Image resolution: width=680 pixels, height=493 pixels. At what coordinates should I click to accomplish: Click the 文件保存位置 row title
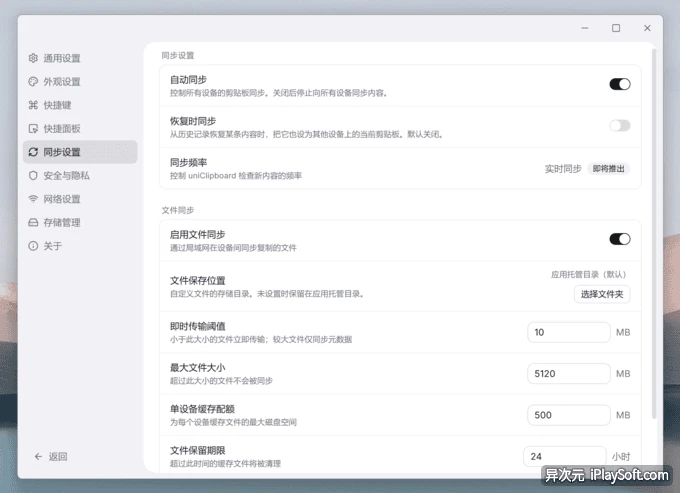[x=197, y=281]
